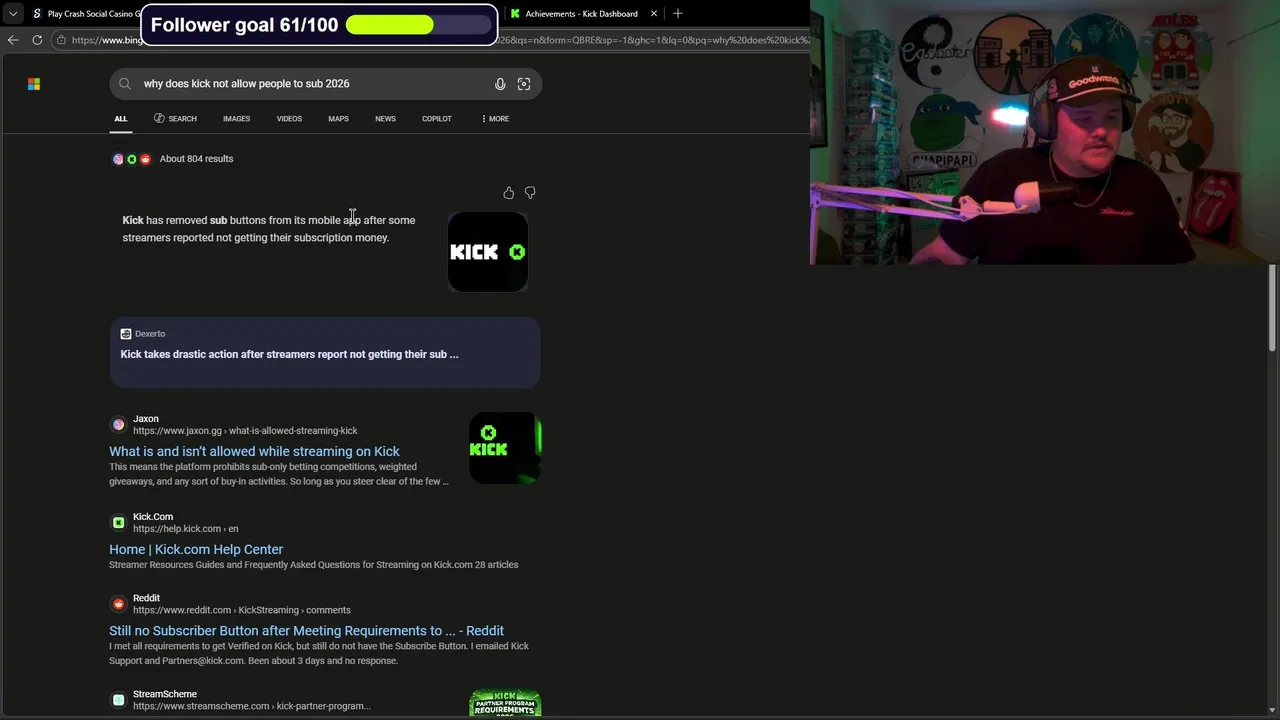Switch to MAPS results
The width and height of the screenshot is (1280, 720).
tap(338, 119)
